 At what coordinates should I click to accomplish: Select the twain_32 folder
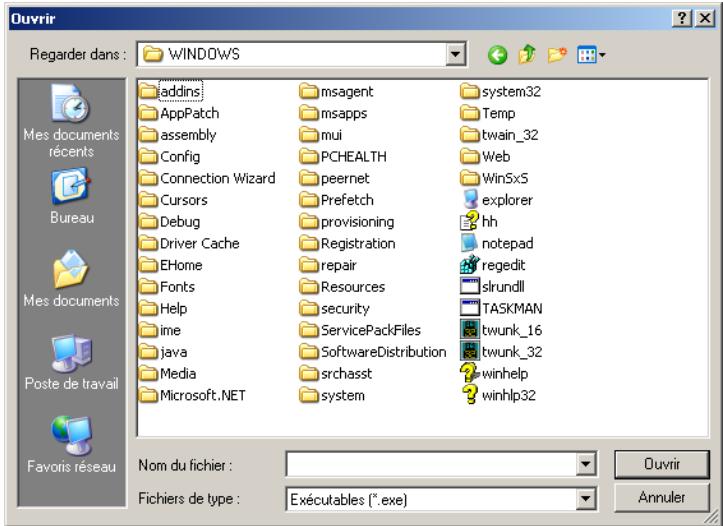pyautogui.click(x=500, y=135)
